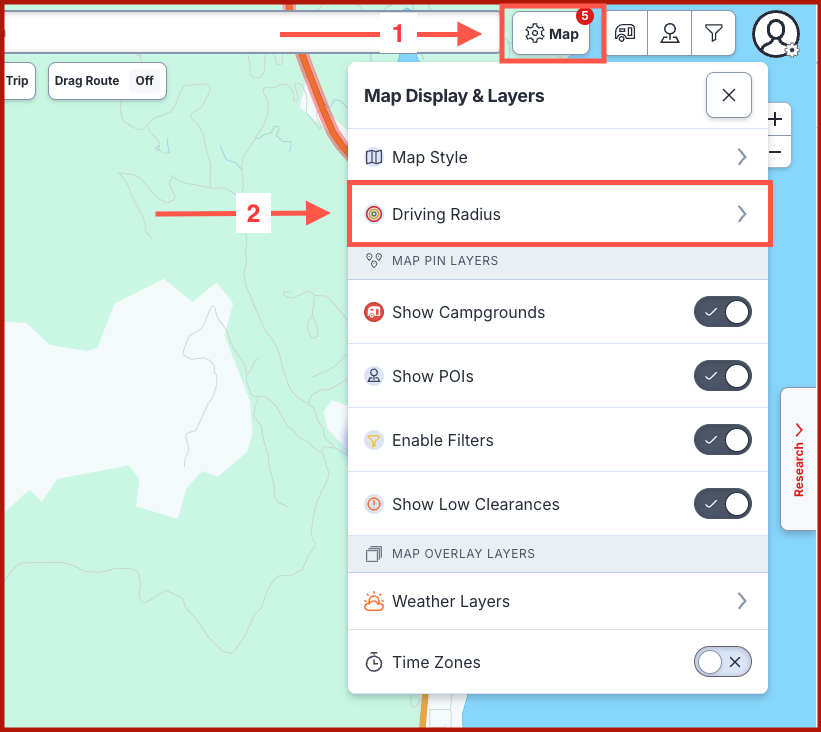821x732 pixels.
Task: Select the Map Style menu row
Action: 558,157
